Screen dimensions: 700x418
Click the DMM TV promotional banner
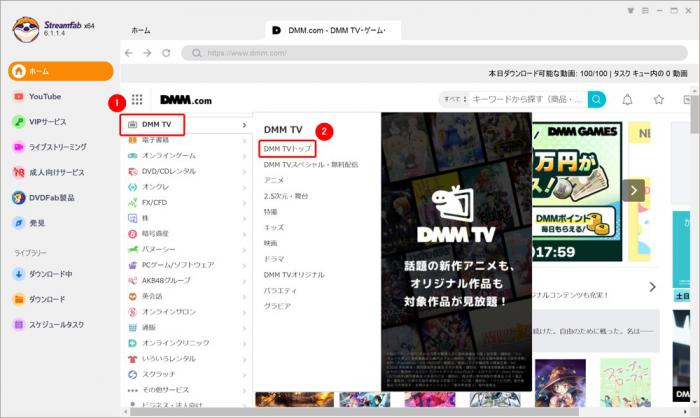tap(456, 252)
